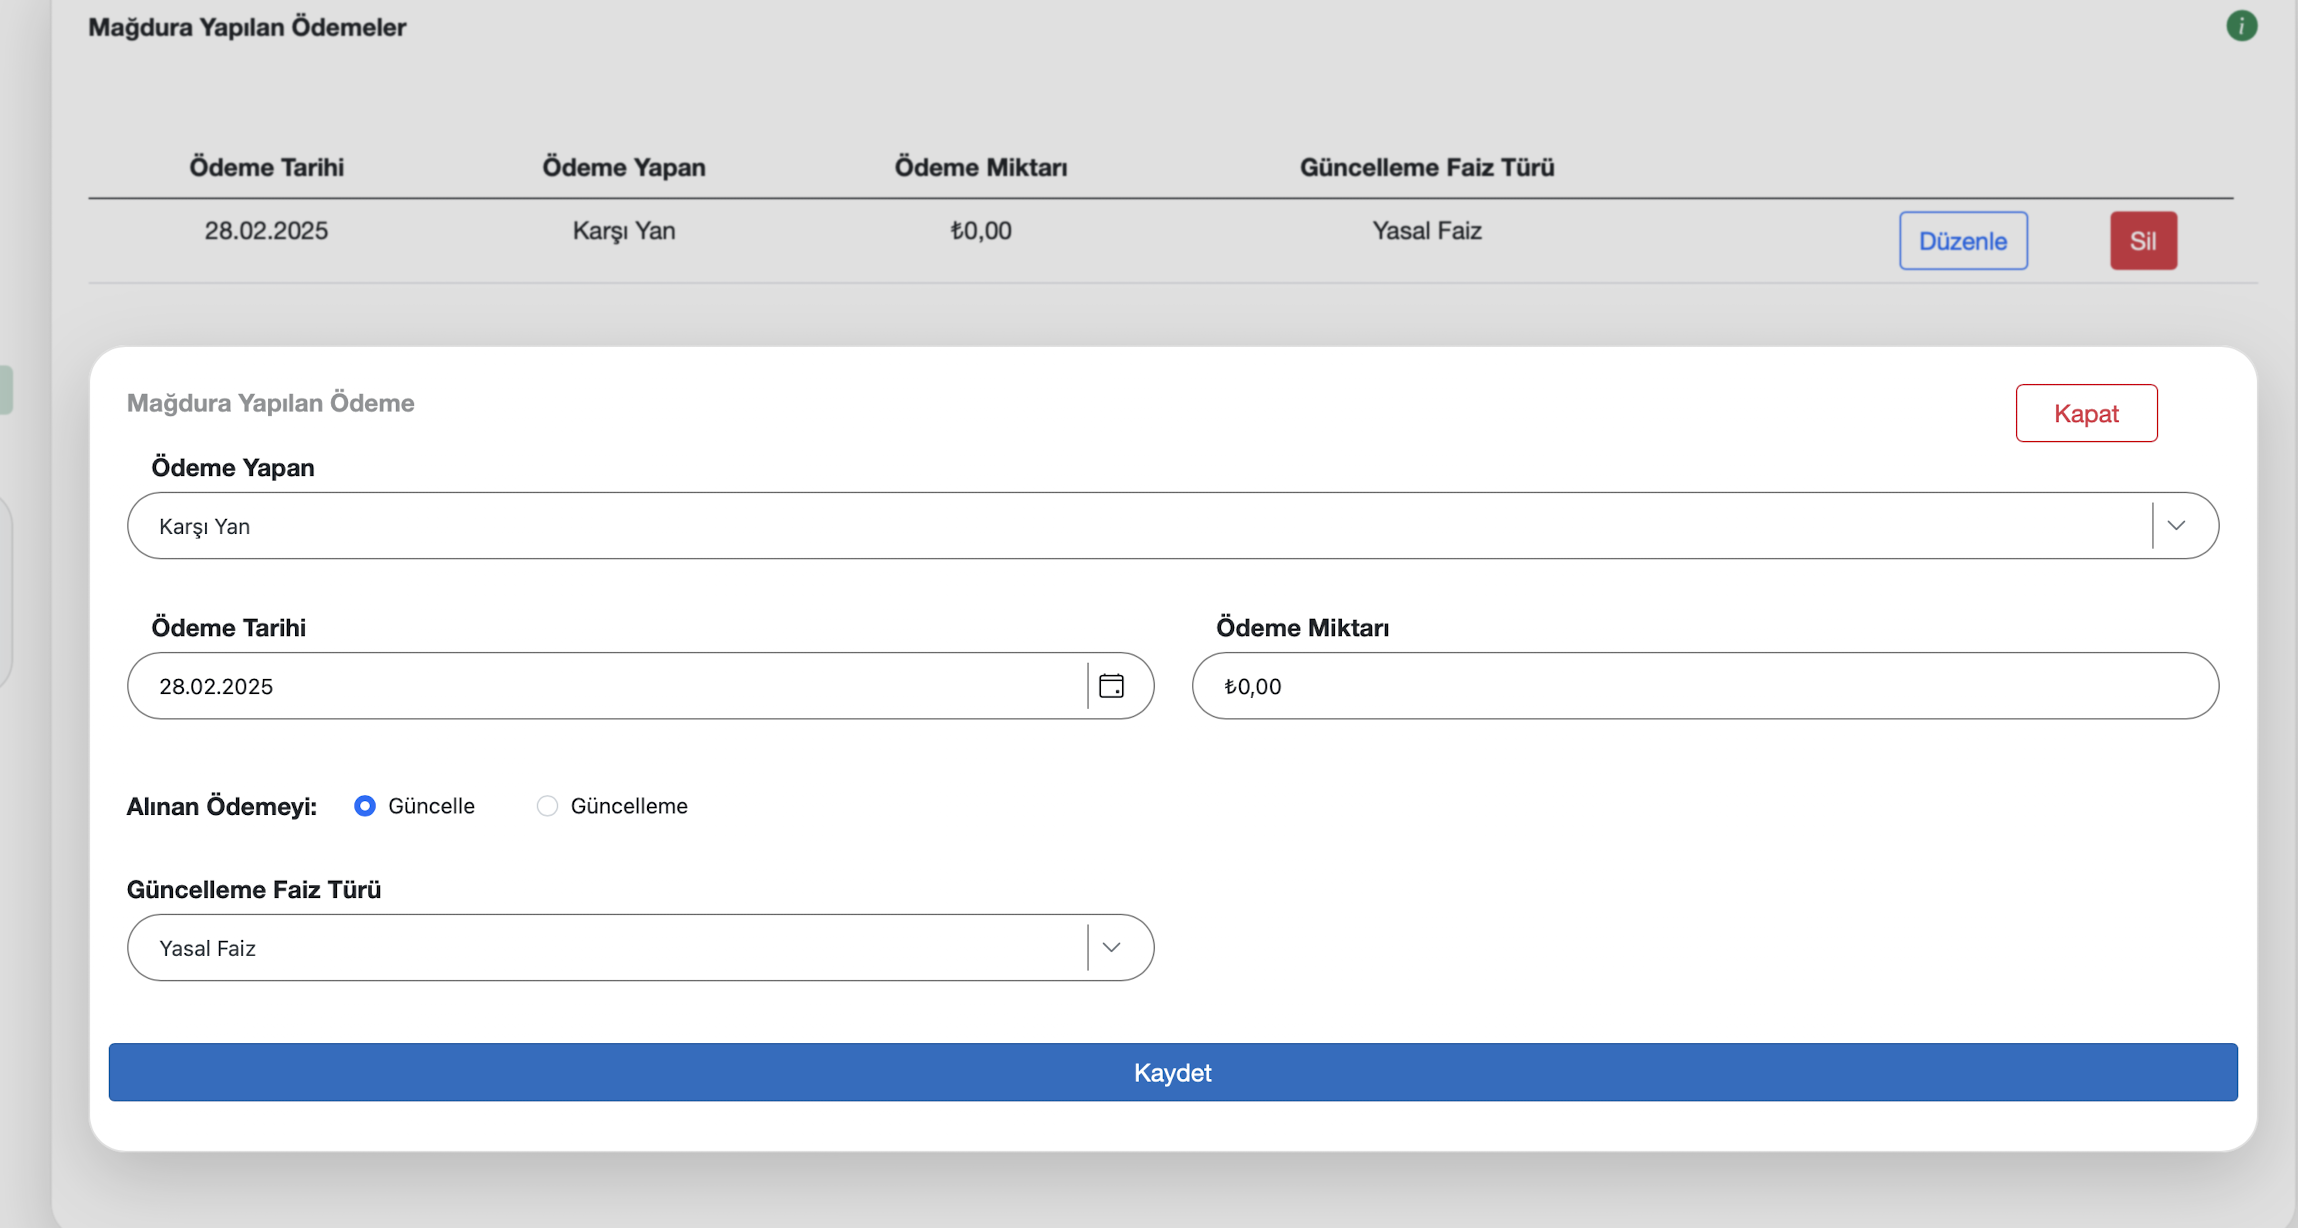This screenshot has width=2298, height=1228.
Task: Focus the Ödeme Tarihi date field
Action: click(x=606, y=686)
